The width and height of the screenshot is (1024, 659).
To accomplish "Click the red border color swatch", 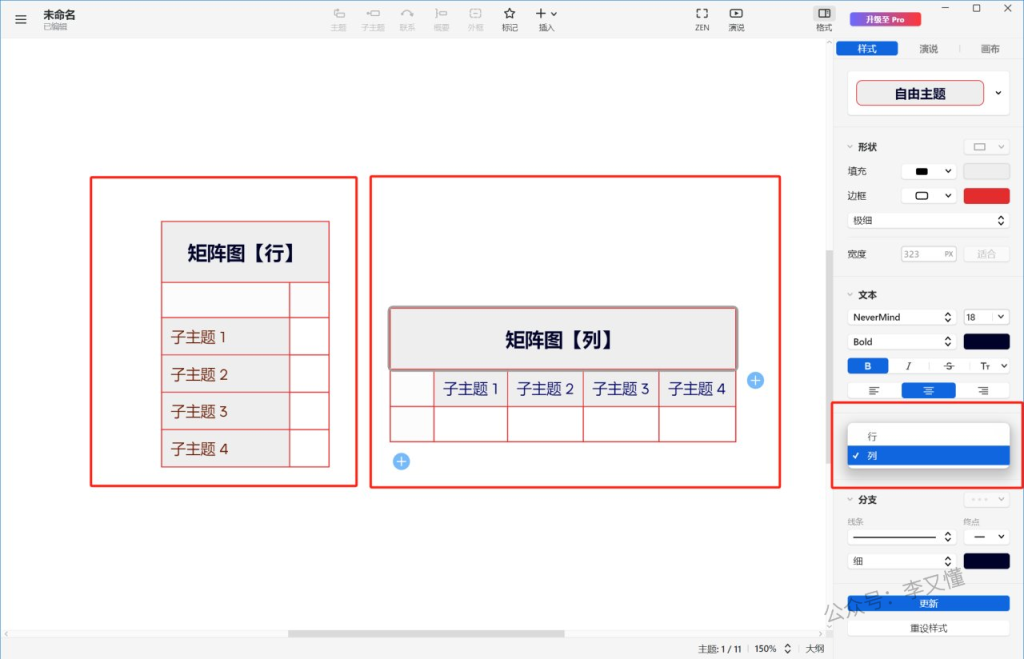I will [x=986, y=195].
